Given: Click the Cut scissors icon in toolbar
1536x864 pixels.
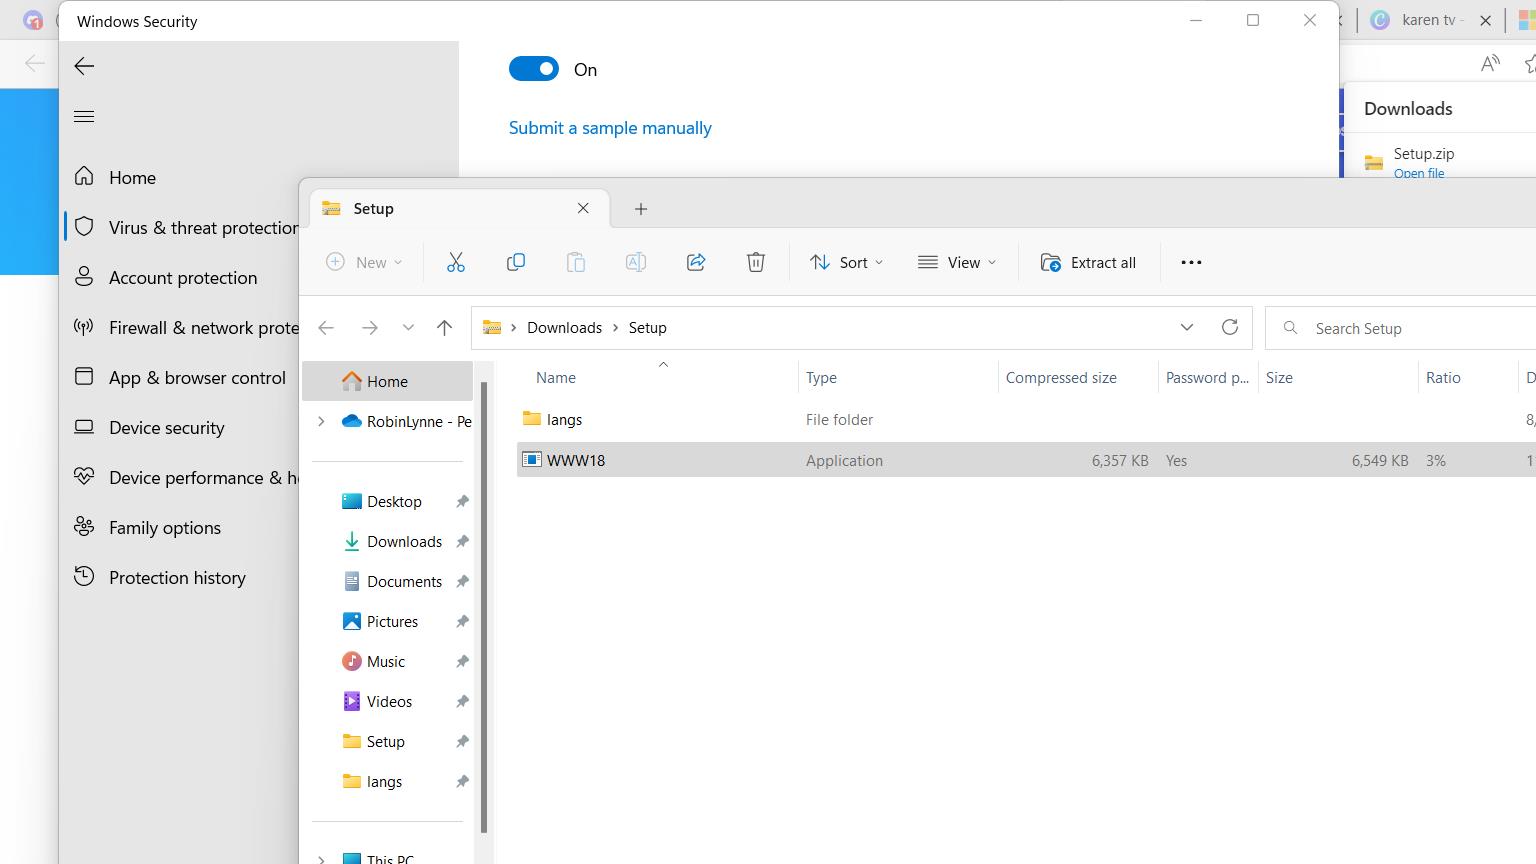Looking at the screenshot, I should pyautogui.click(x=456, y=262).
